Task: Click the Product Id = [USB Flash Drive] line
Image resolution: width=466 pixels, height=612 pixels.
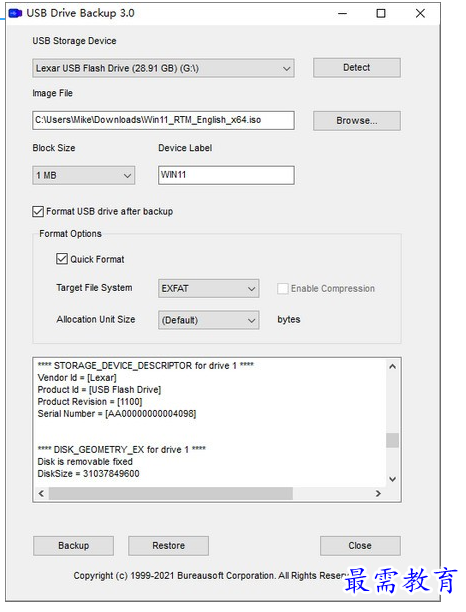Action: [99, 390]
